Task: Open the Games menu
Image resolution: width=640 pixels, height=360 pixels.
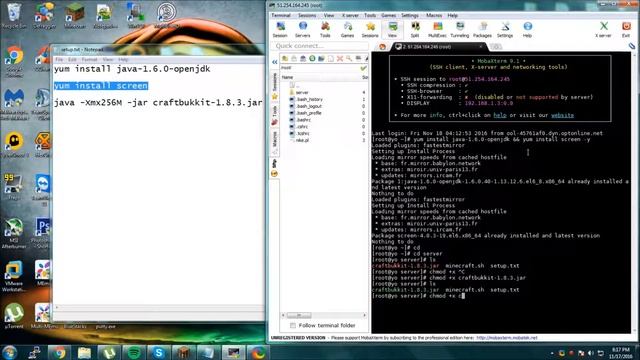Action: click(x=389, y=16)
